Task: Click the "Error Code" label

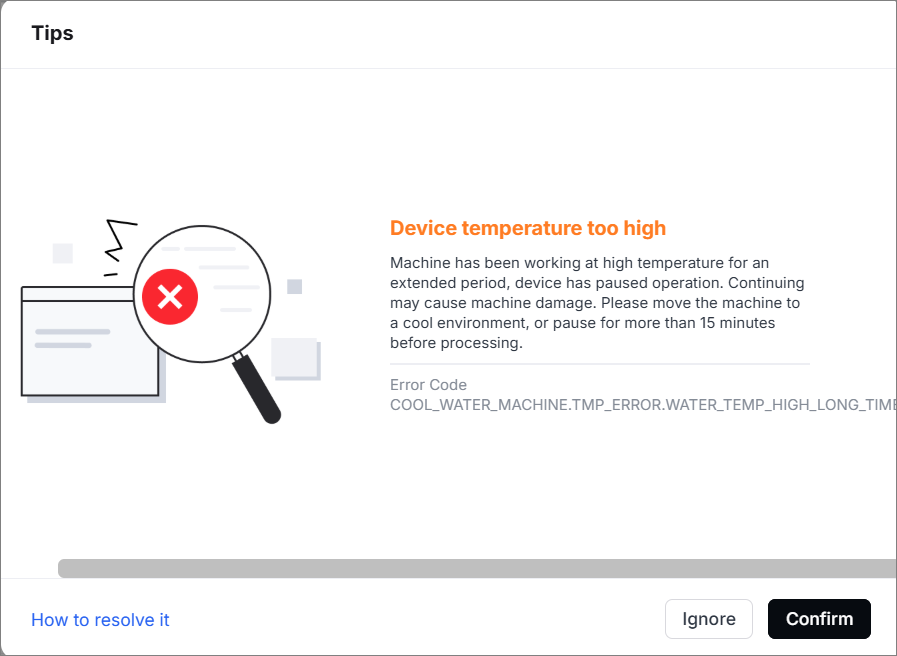Action: coord(428,385)
